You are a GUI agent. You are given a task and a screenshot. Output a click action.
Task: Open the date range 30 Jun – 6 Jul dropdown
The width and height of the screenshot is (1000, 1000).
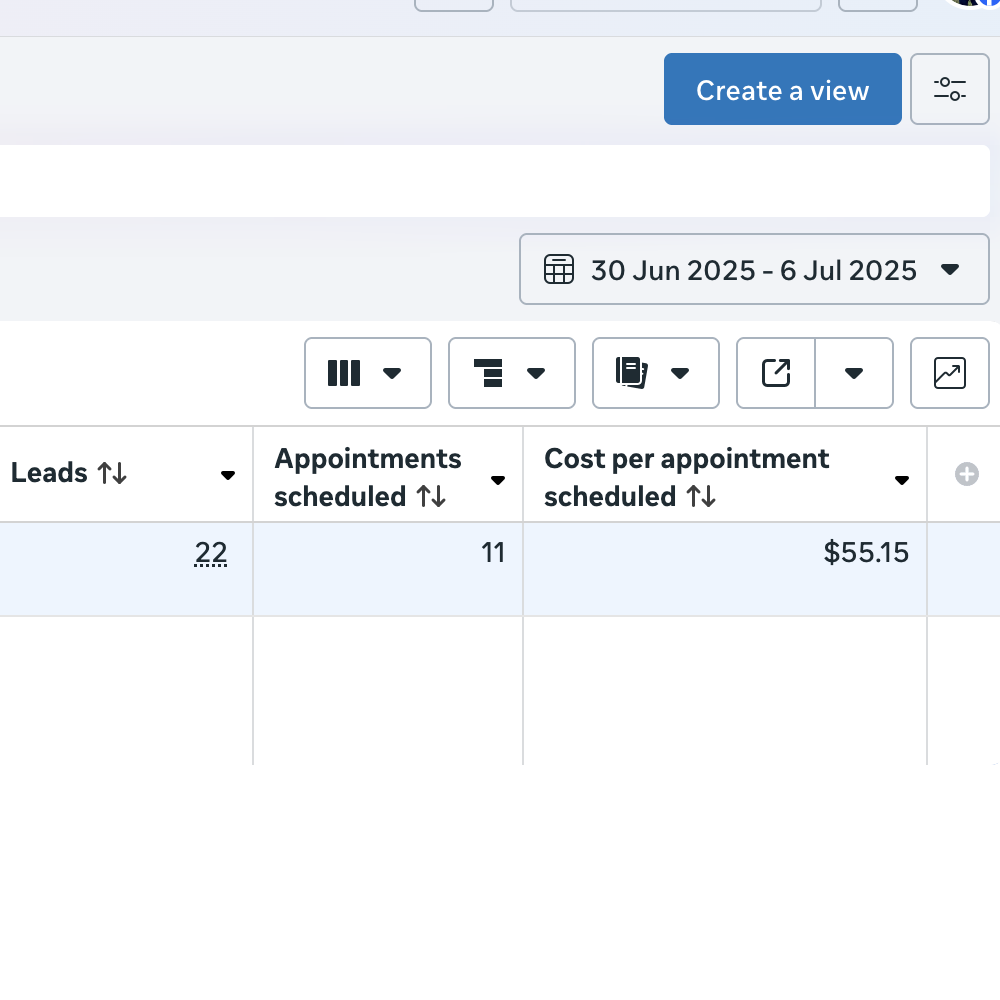click(754, 269)
